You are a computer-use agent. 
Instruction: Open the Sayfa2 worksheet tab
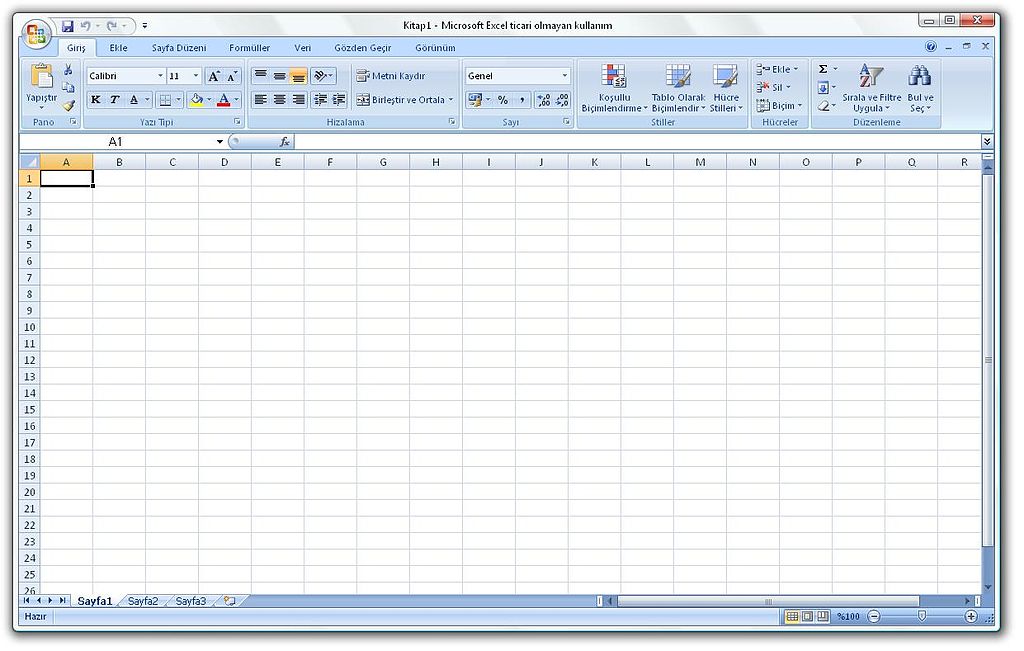pyautogui.click(x=143, y=601)
